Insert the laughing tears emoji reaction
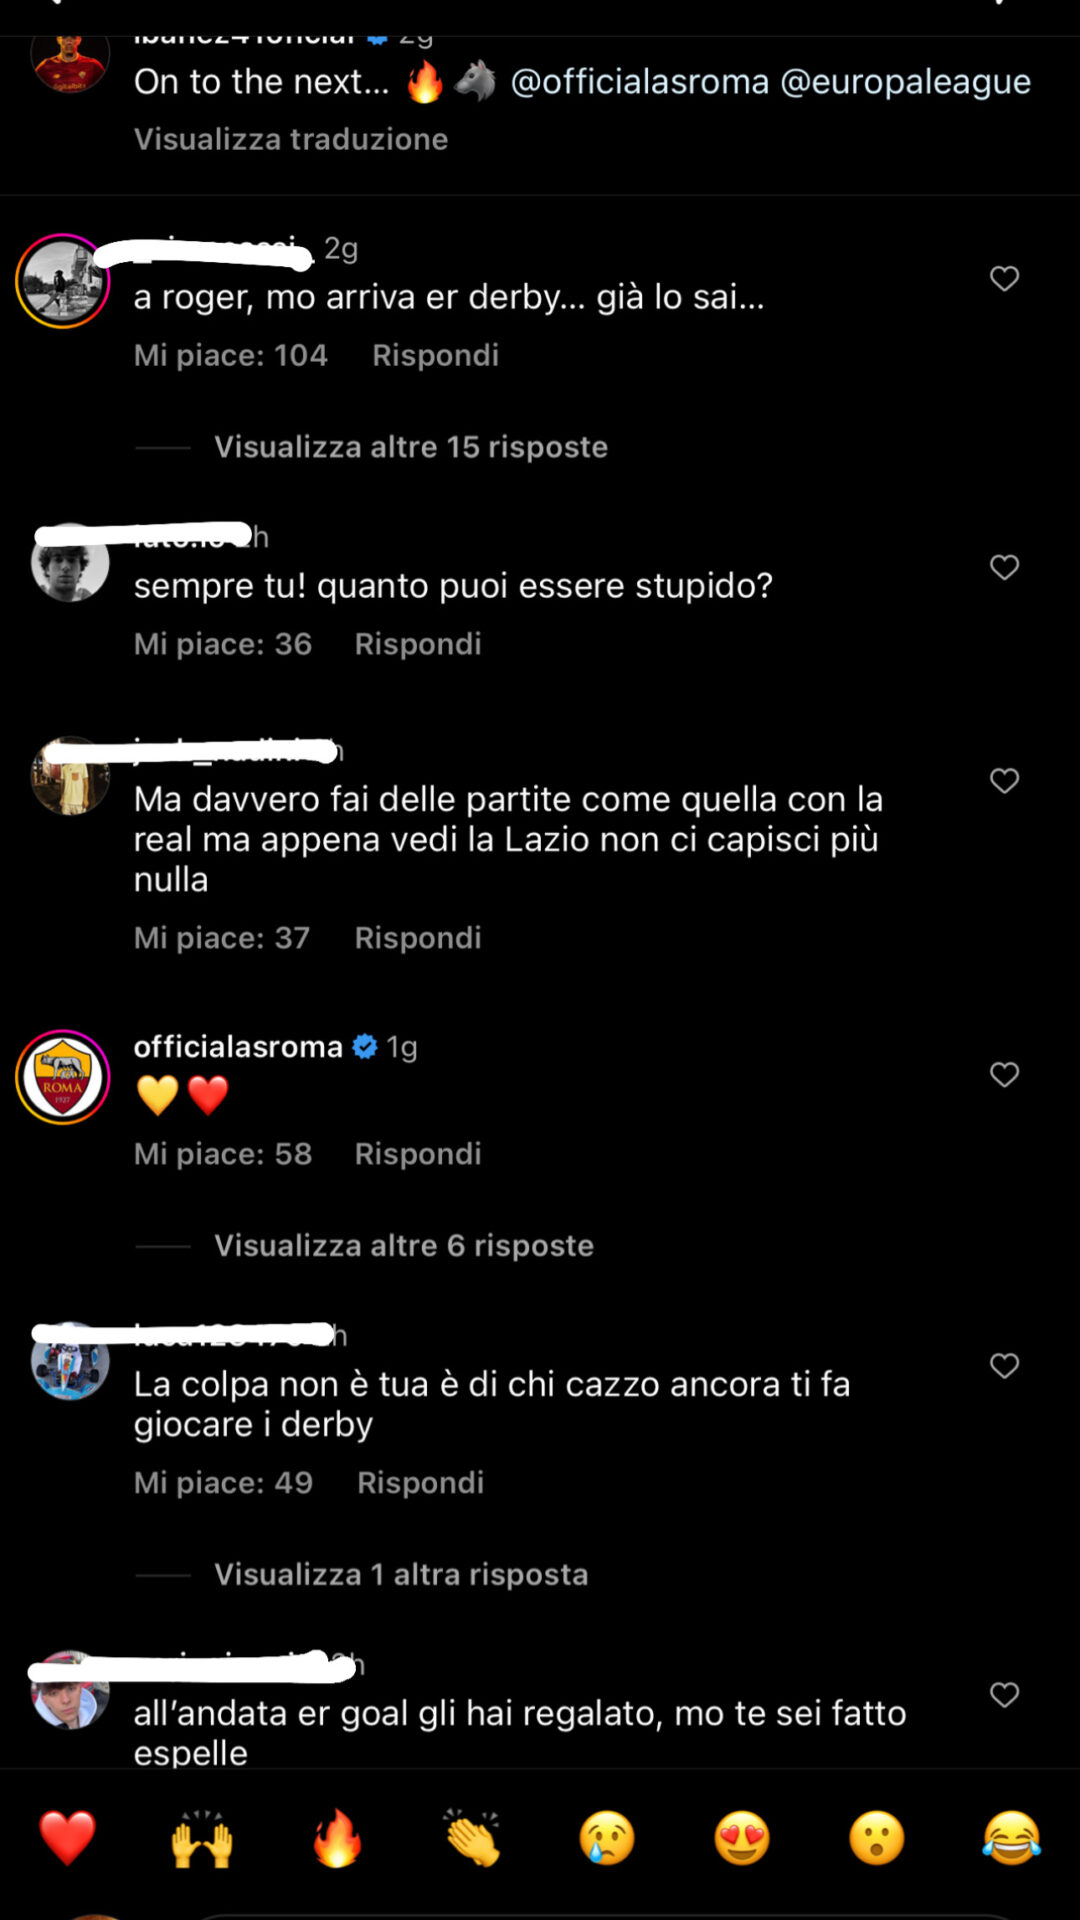The height and width of the screenshot is (1920, 1080). tap(1012, 1838)
